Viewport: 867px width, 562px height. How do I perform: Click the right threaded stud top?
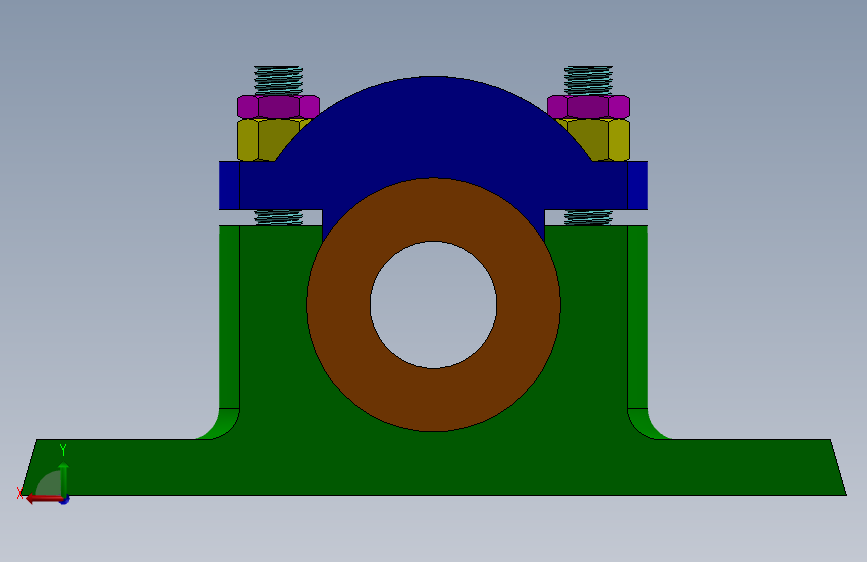(588, 80)
